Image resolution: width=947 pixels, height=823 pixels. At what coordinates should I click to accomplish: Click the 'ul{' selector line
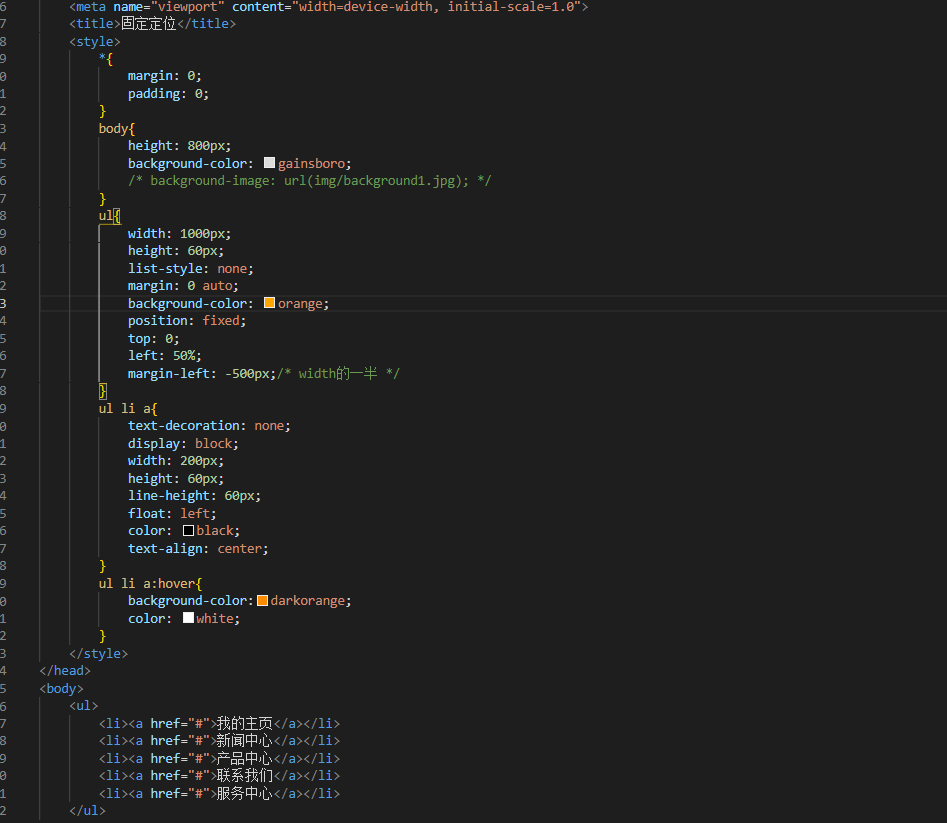click(109, 216)
